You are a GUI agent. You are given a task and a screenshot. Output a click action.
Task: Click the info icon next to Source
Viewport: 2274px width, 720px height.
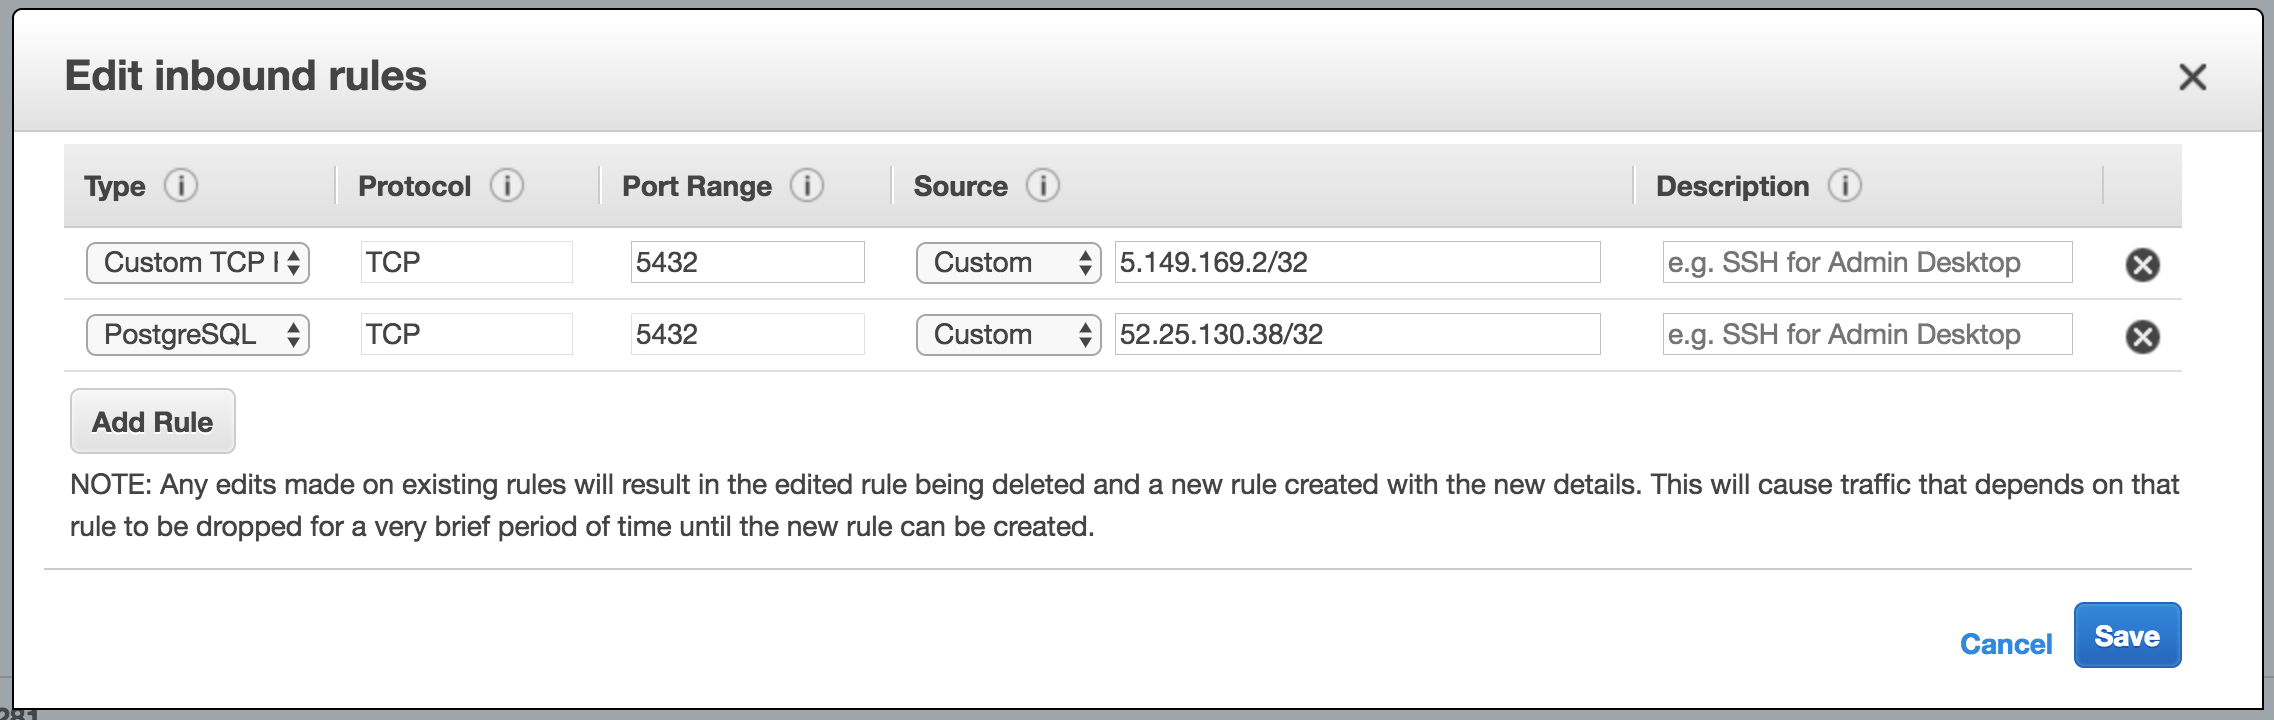(x=1042, y=186)
